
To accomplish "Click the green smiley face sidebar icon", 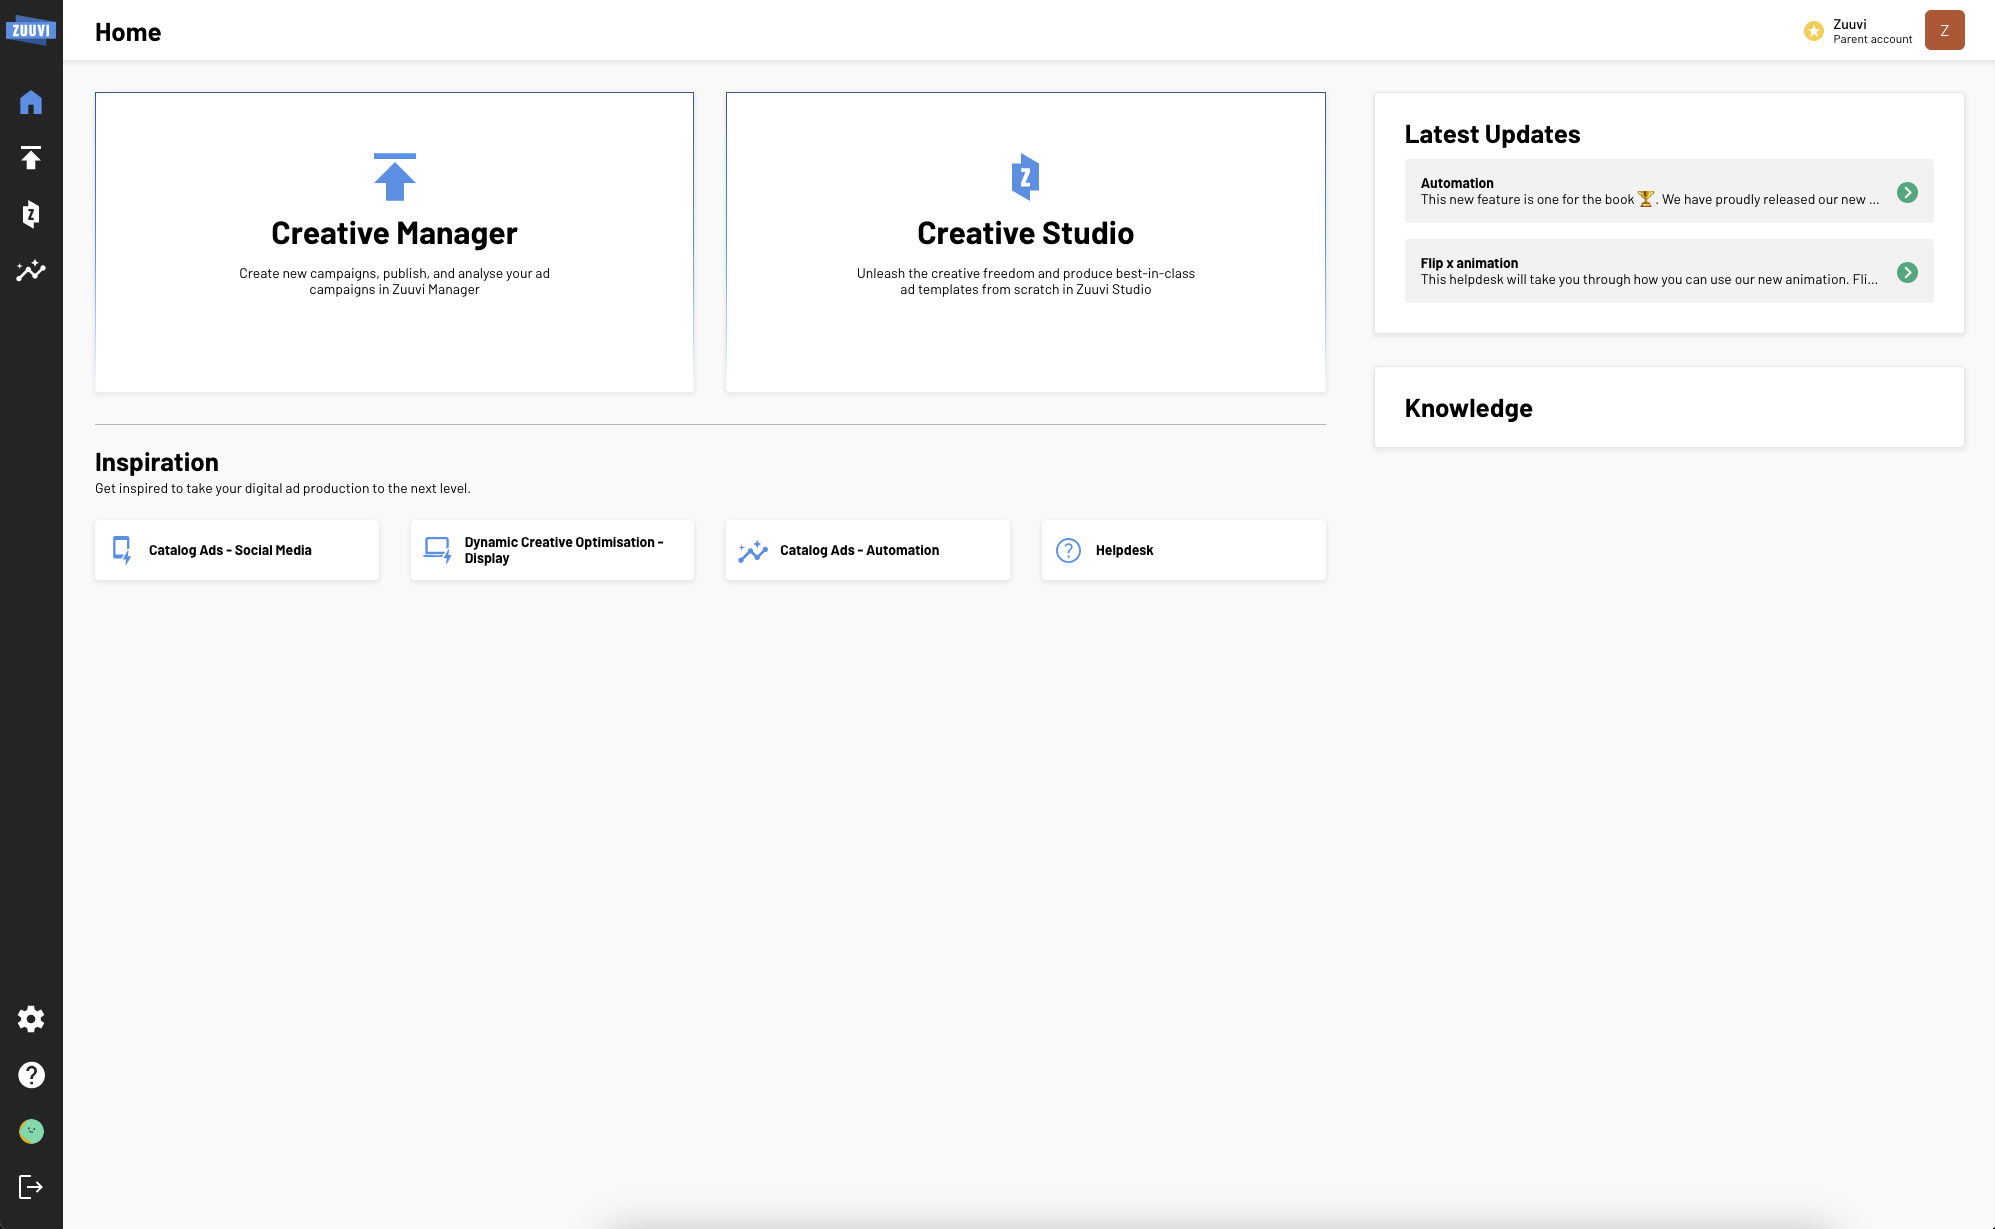I will (x=31, y=1131).
